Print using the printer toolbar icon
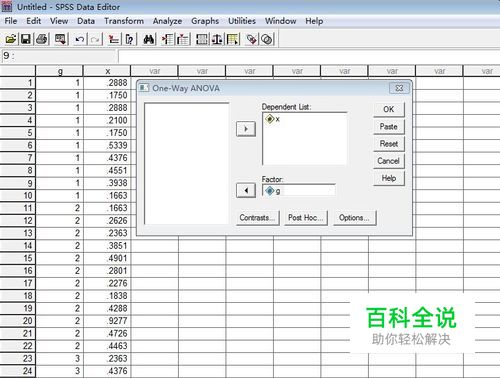The image size is (500, 378). 42,39
